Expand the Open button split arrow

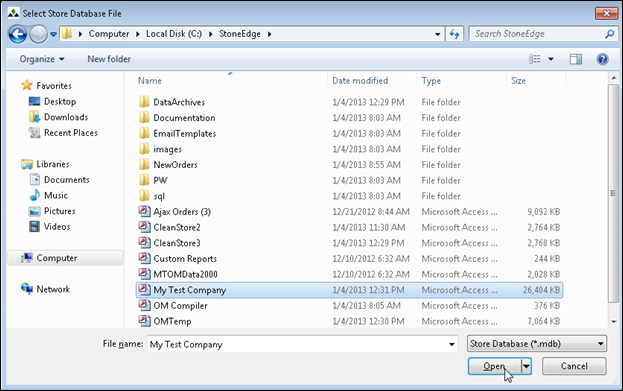[x=526, y=366]
